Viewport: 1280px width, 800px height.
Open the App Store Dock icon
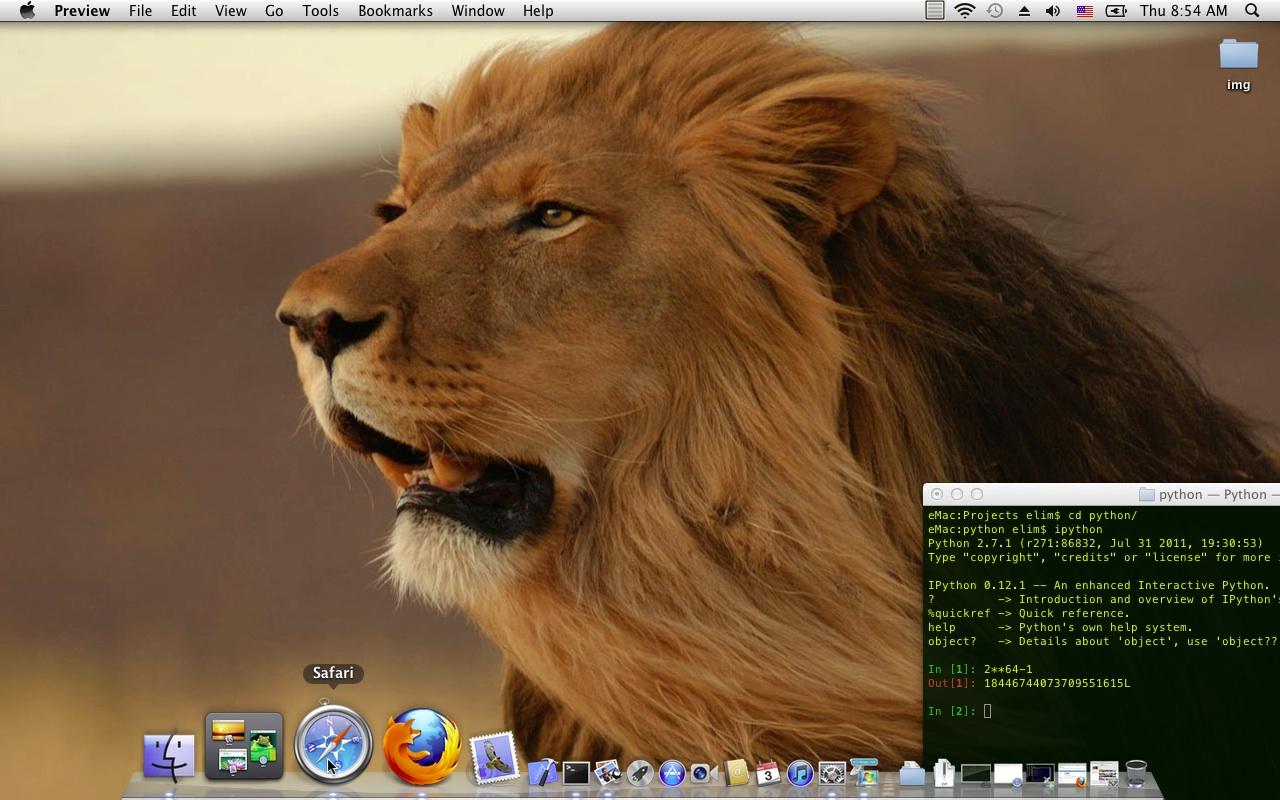point(672,773)
